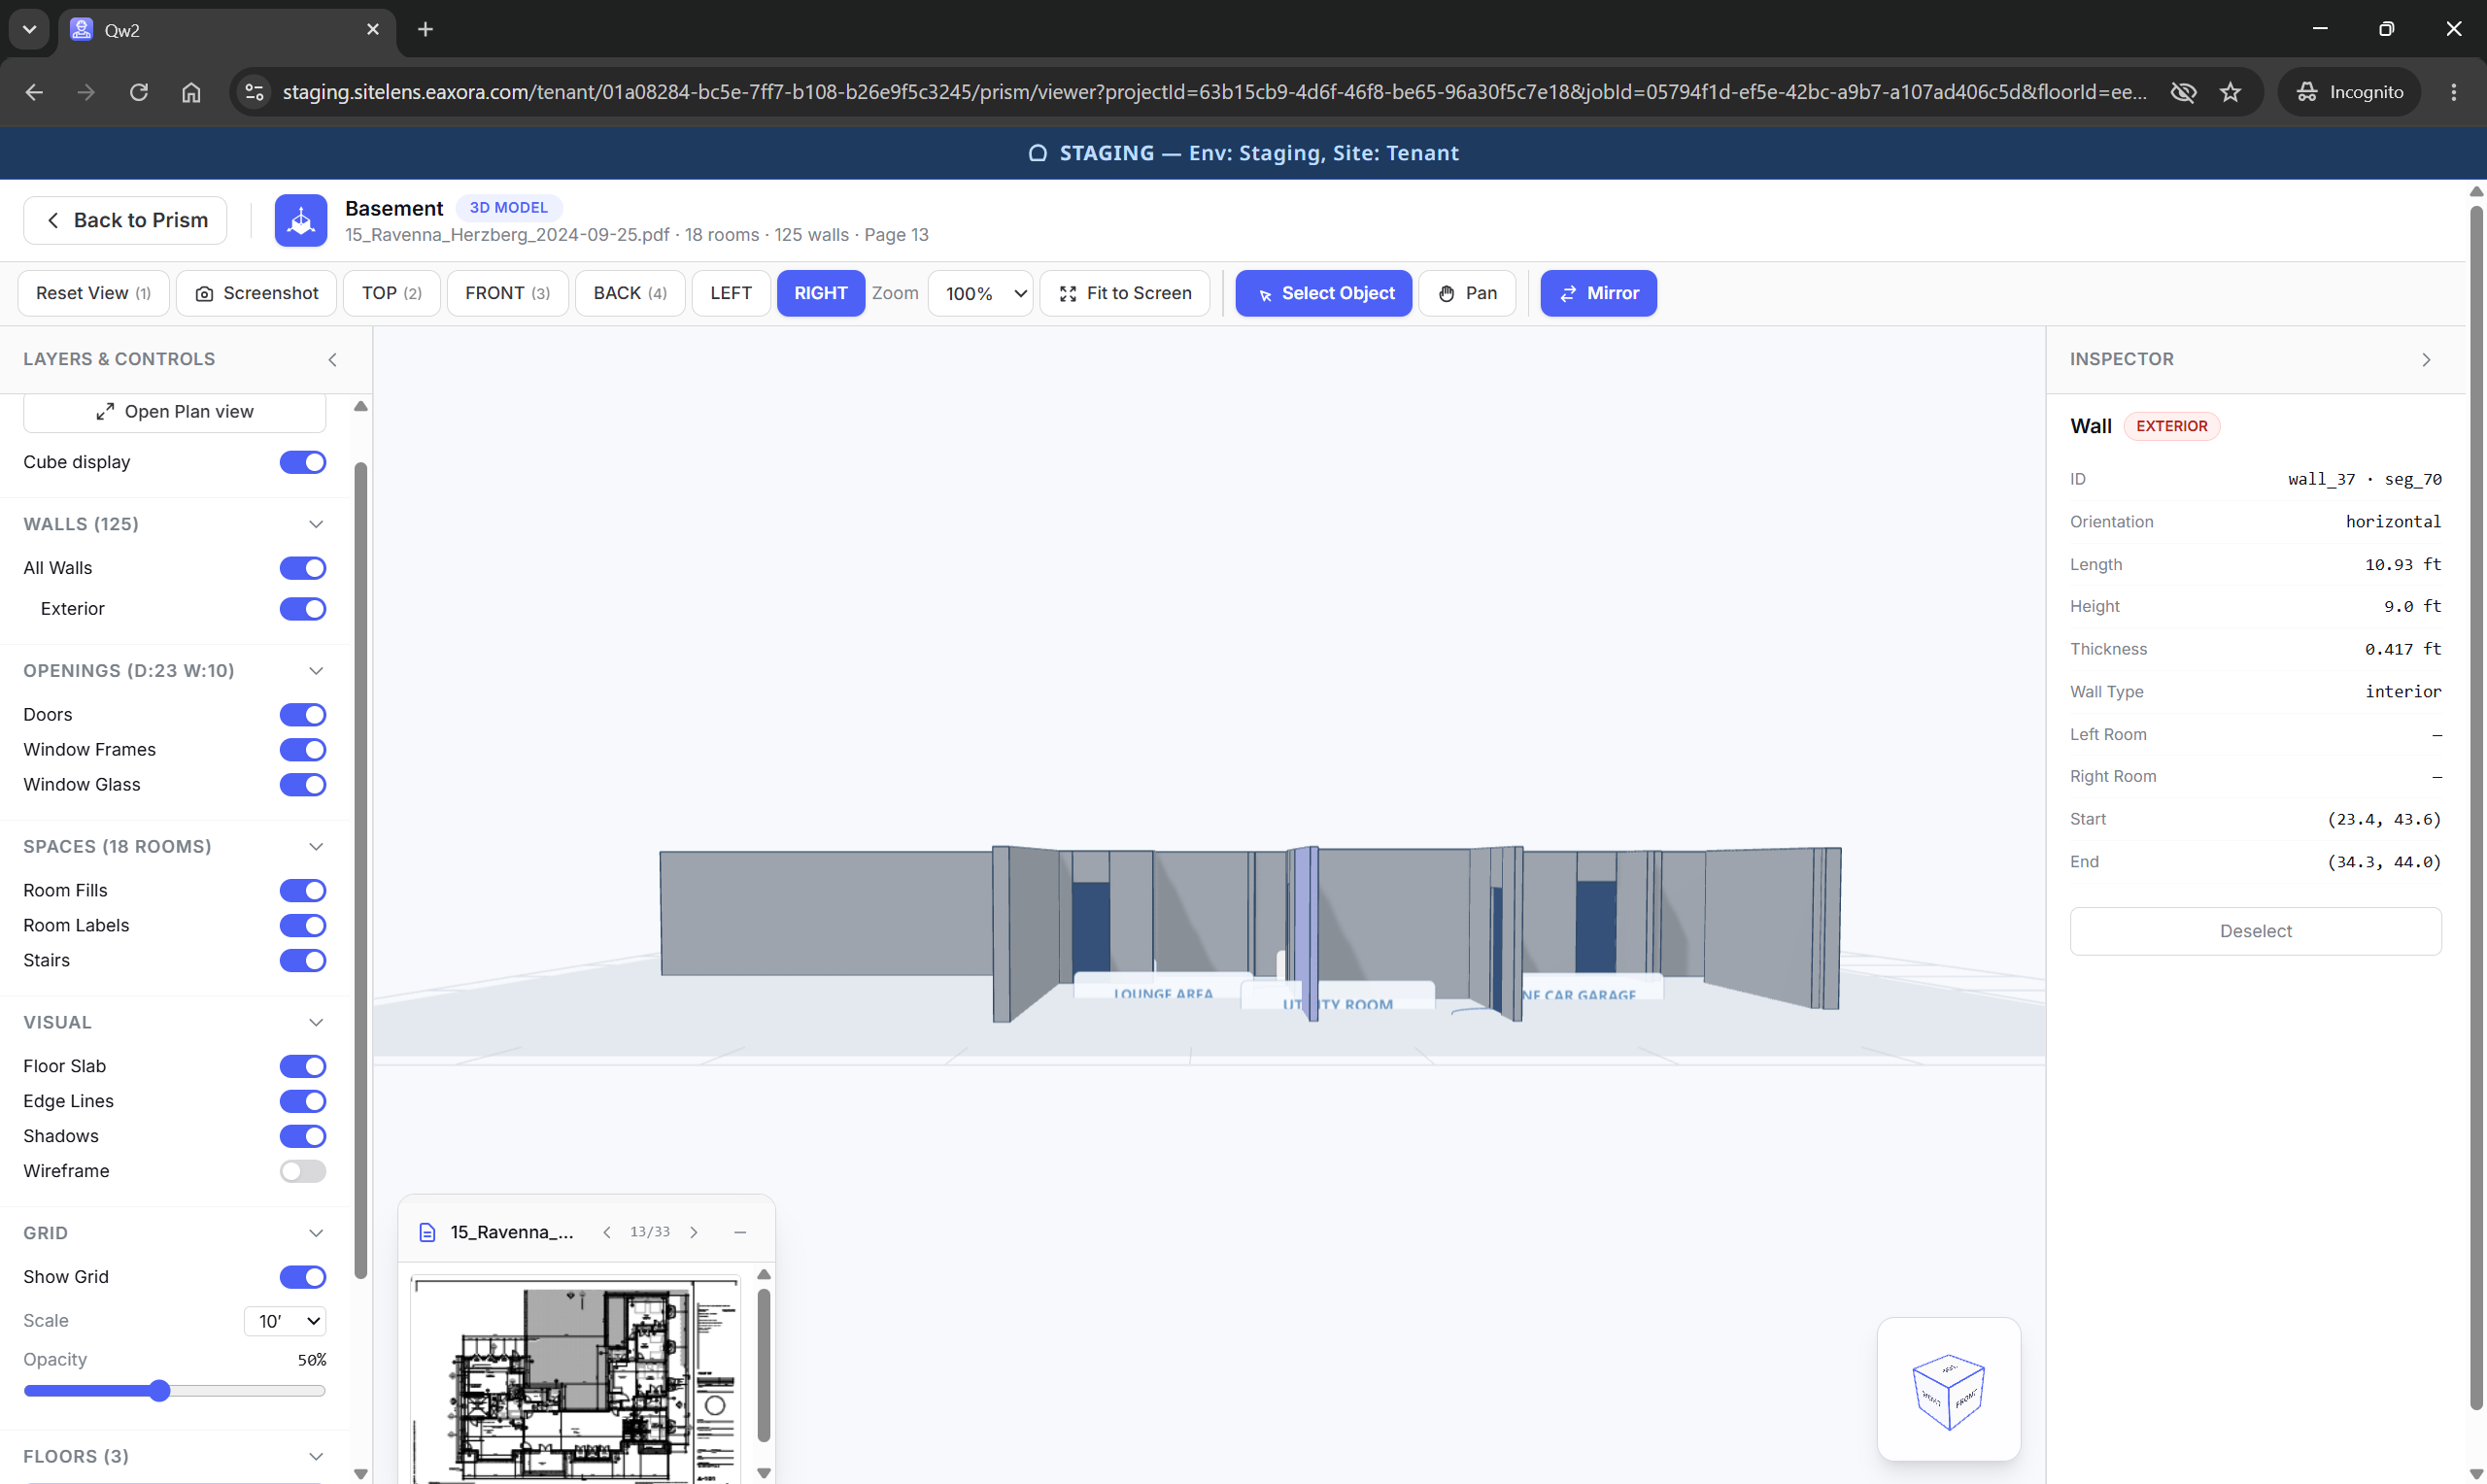Go to next PDF page arrow
This screenshot has height=1484, width=2487.
pos(694,1232)
